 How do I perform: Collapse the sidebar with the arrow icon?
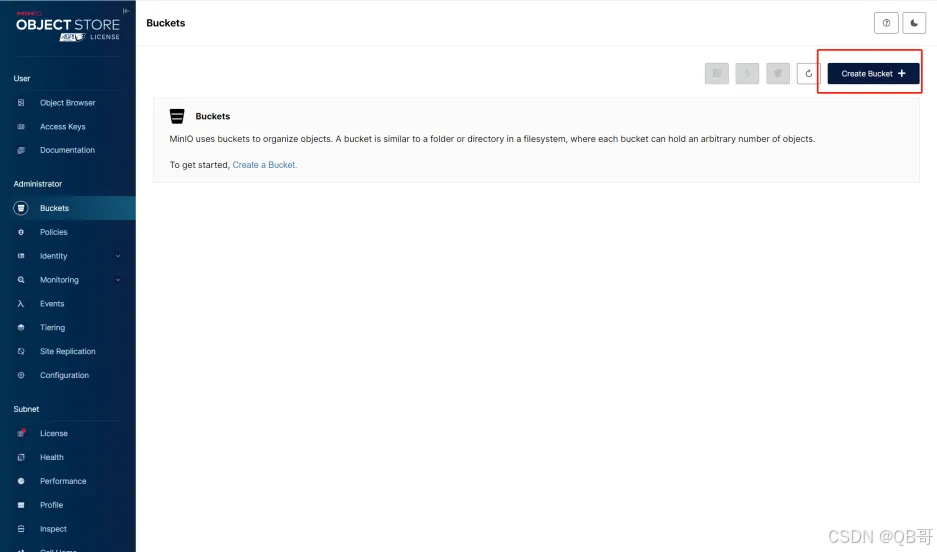125,11
